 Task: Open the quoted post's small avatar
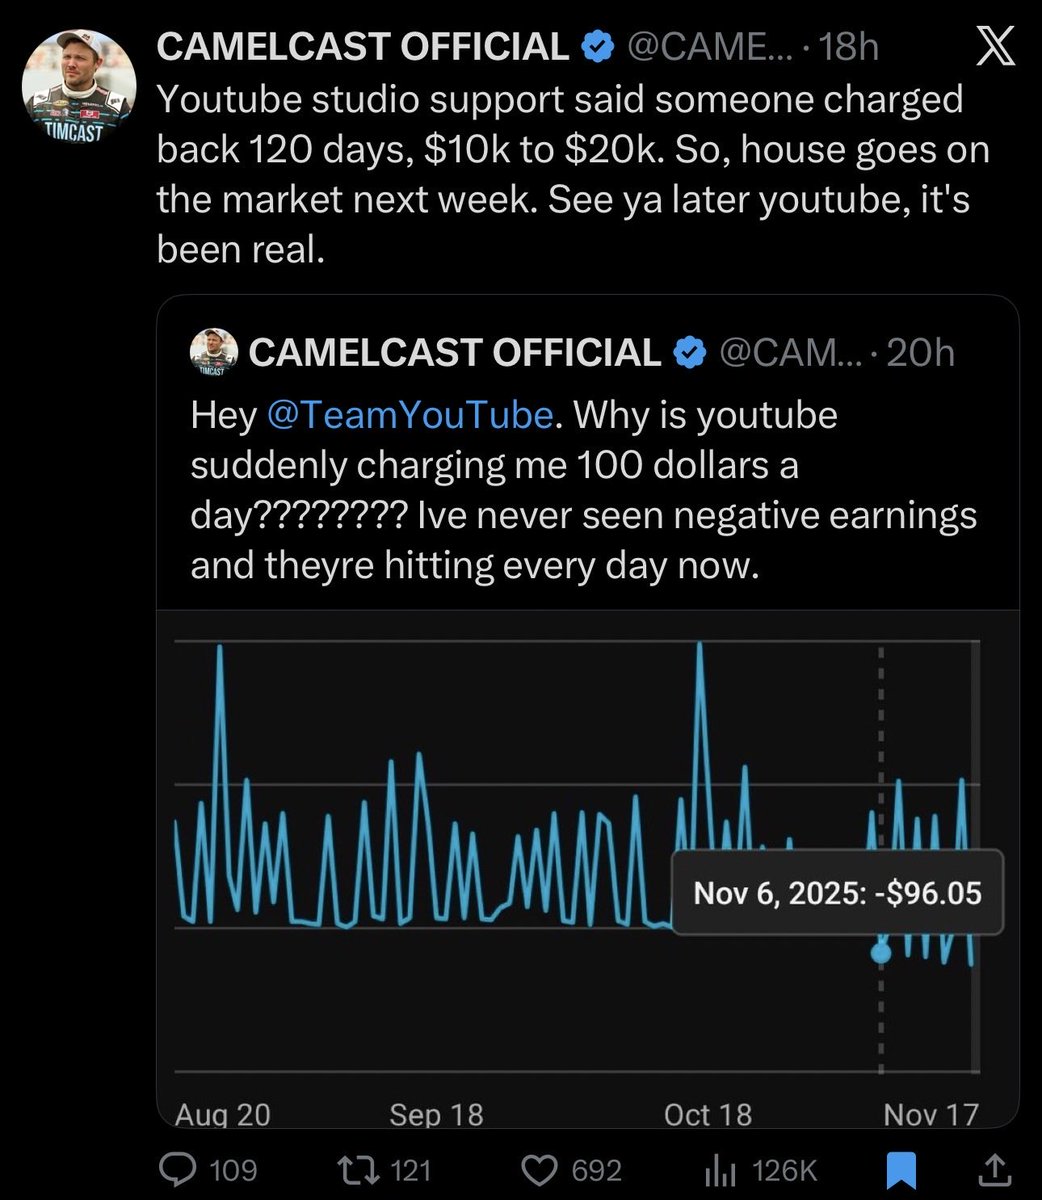pyautogui.click(x=214, y=352)
